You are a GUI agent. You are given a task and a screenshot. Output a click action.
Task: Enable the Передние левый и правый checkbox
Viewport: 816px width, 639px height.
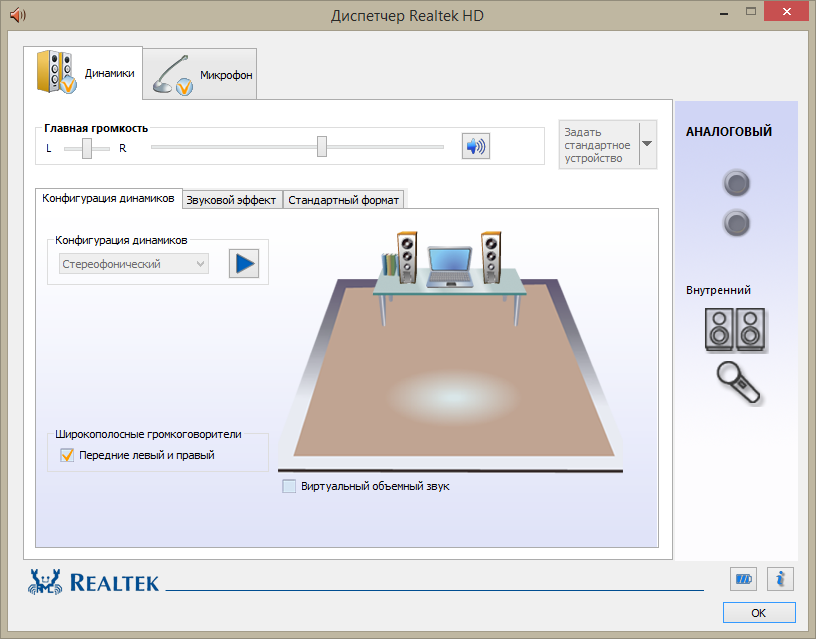tap(67, 454)
